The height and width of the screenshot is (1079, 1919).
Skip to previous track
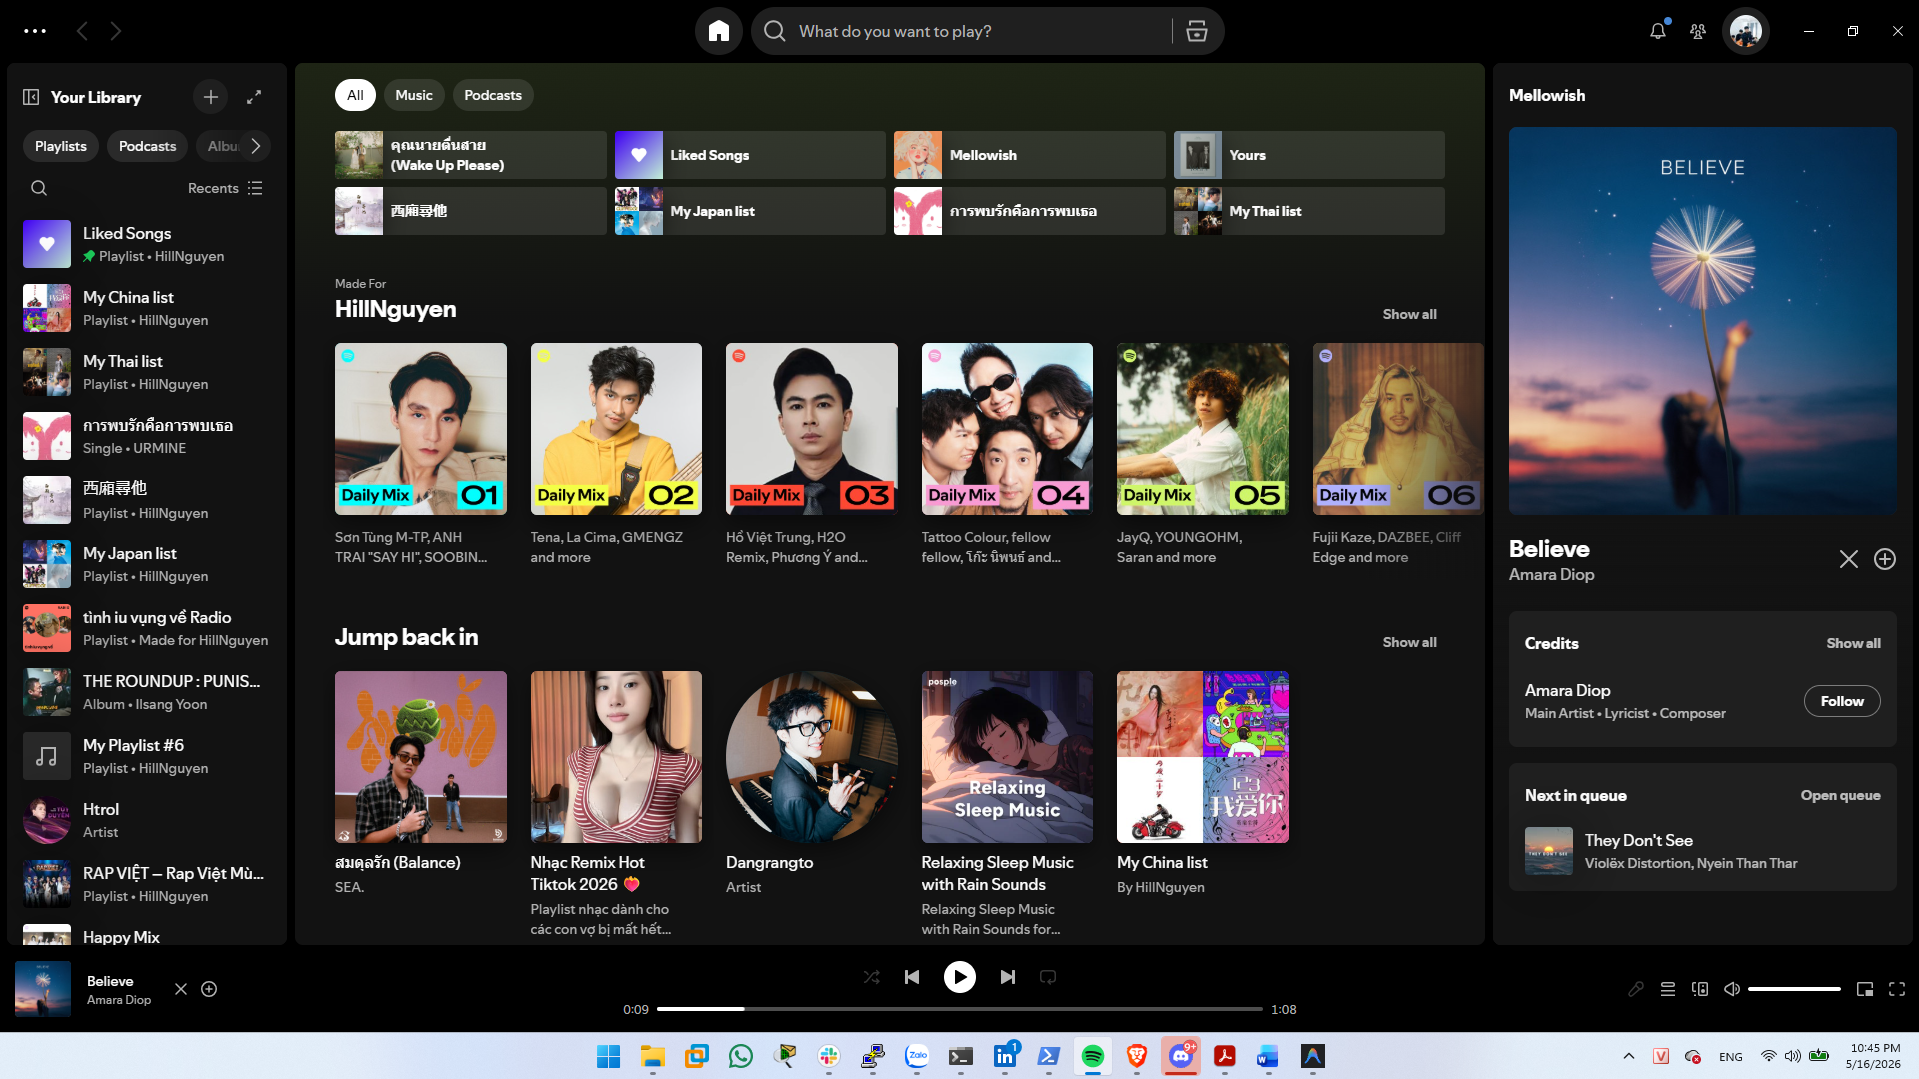tap(912, 977)
